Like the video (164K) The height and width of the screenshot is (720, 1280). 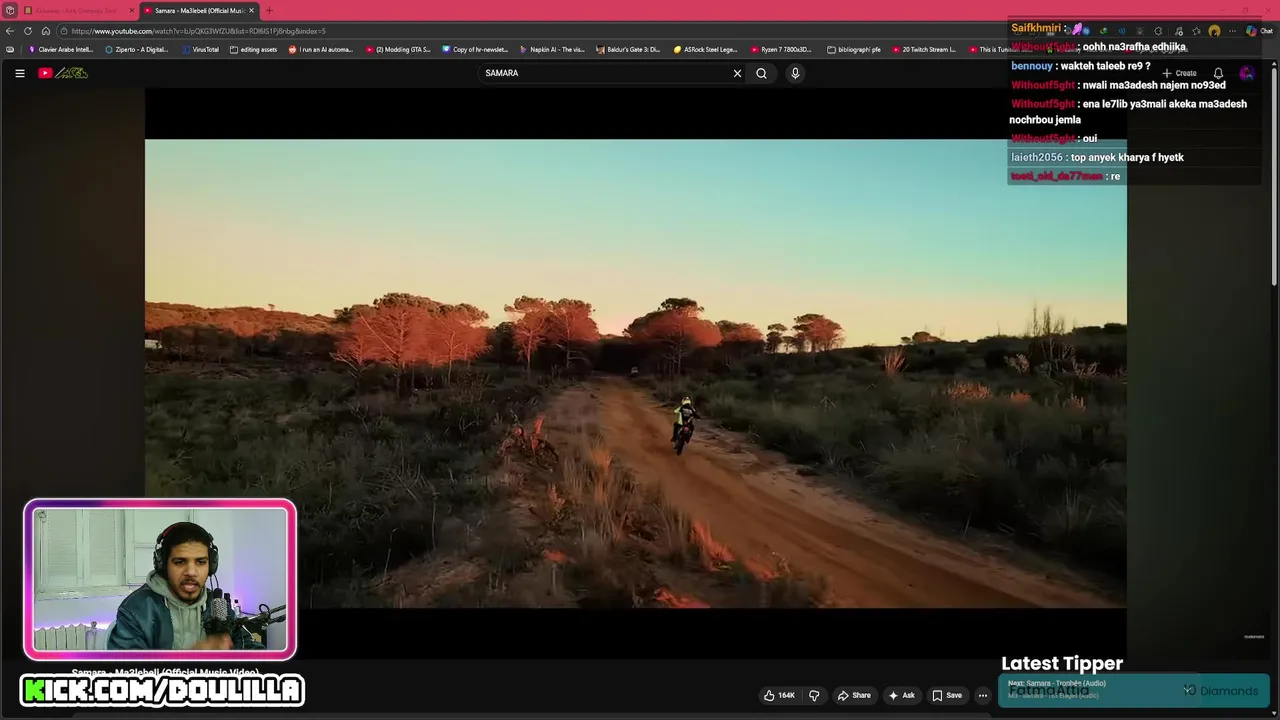779,695
